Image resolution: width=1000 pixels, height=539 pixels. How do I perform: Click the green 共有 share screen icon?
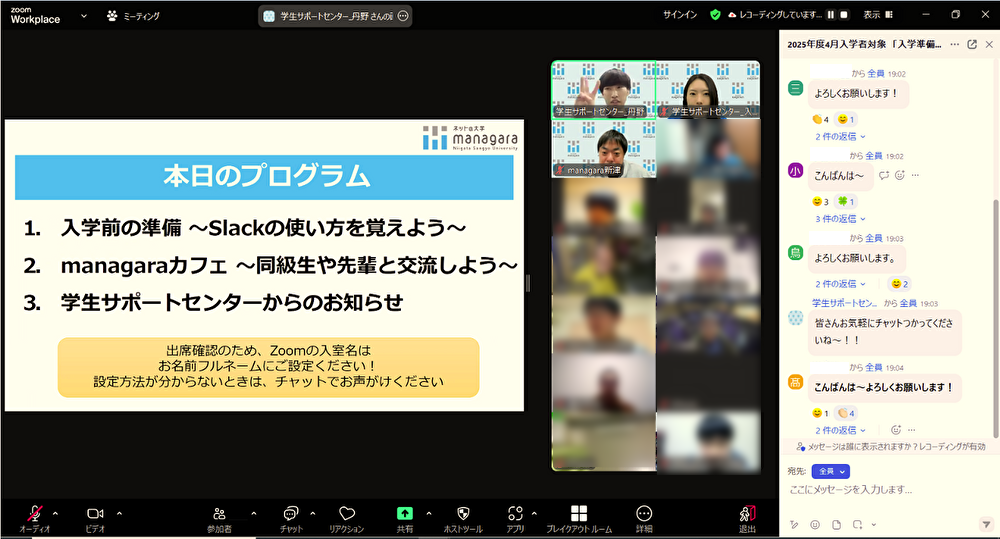(404, 513)
